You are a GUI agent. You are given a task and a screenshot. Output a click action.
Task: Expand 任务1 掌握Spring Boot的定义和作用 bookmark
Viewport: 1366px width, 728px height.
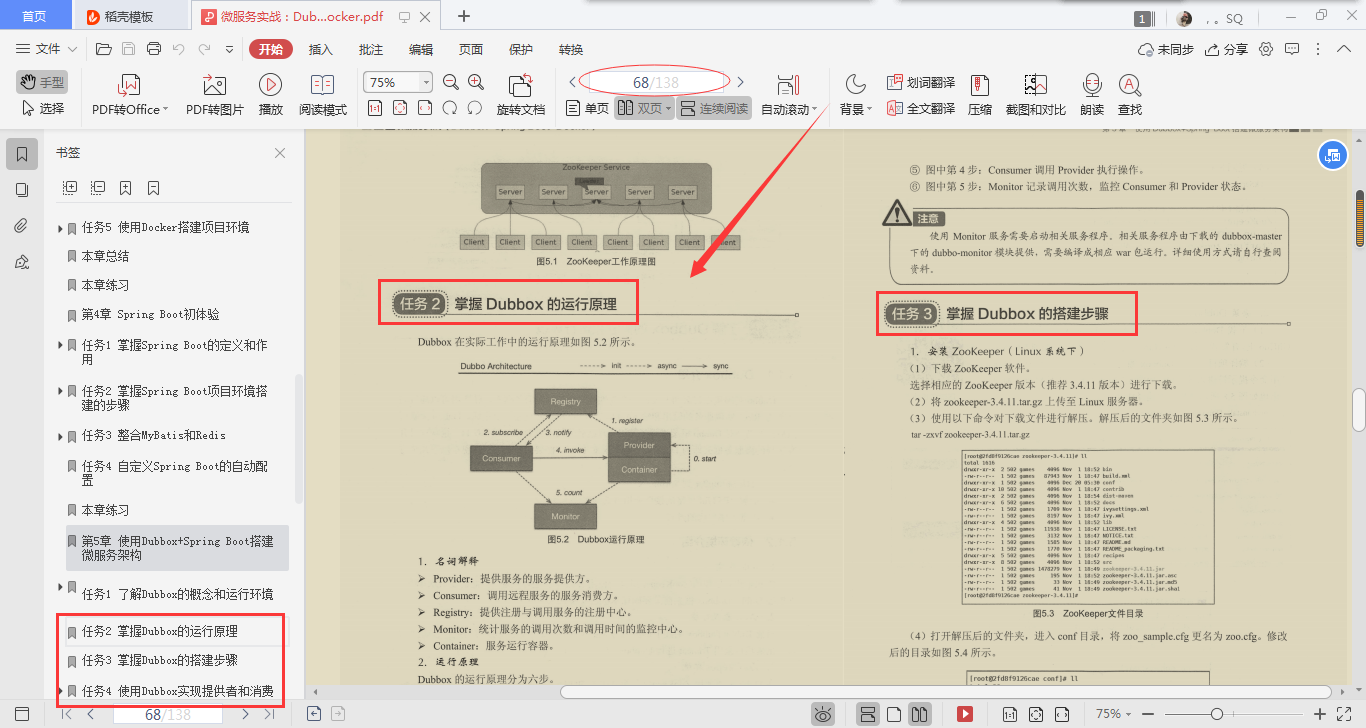coord(61,345)
